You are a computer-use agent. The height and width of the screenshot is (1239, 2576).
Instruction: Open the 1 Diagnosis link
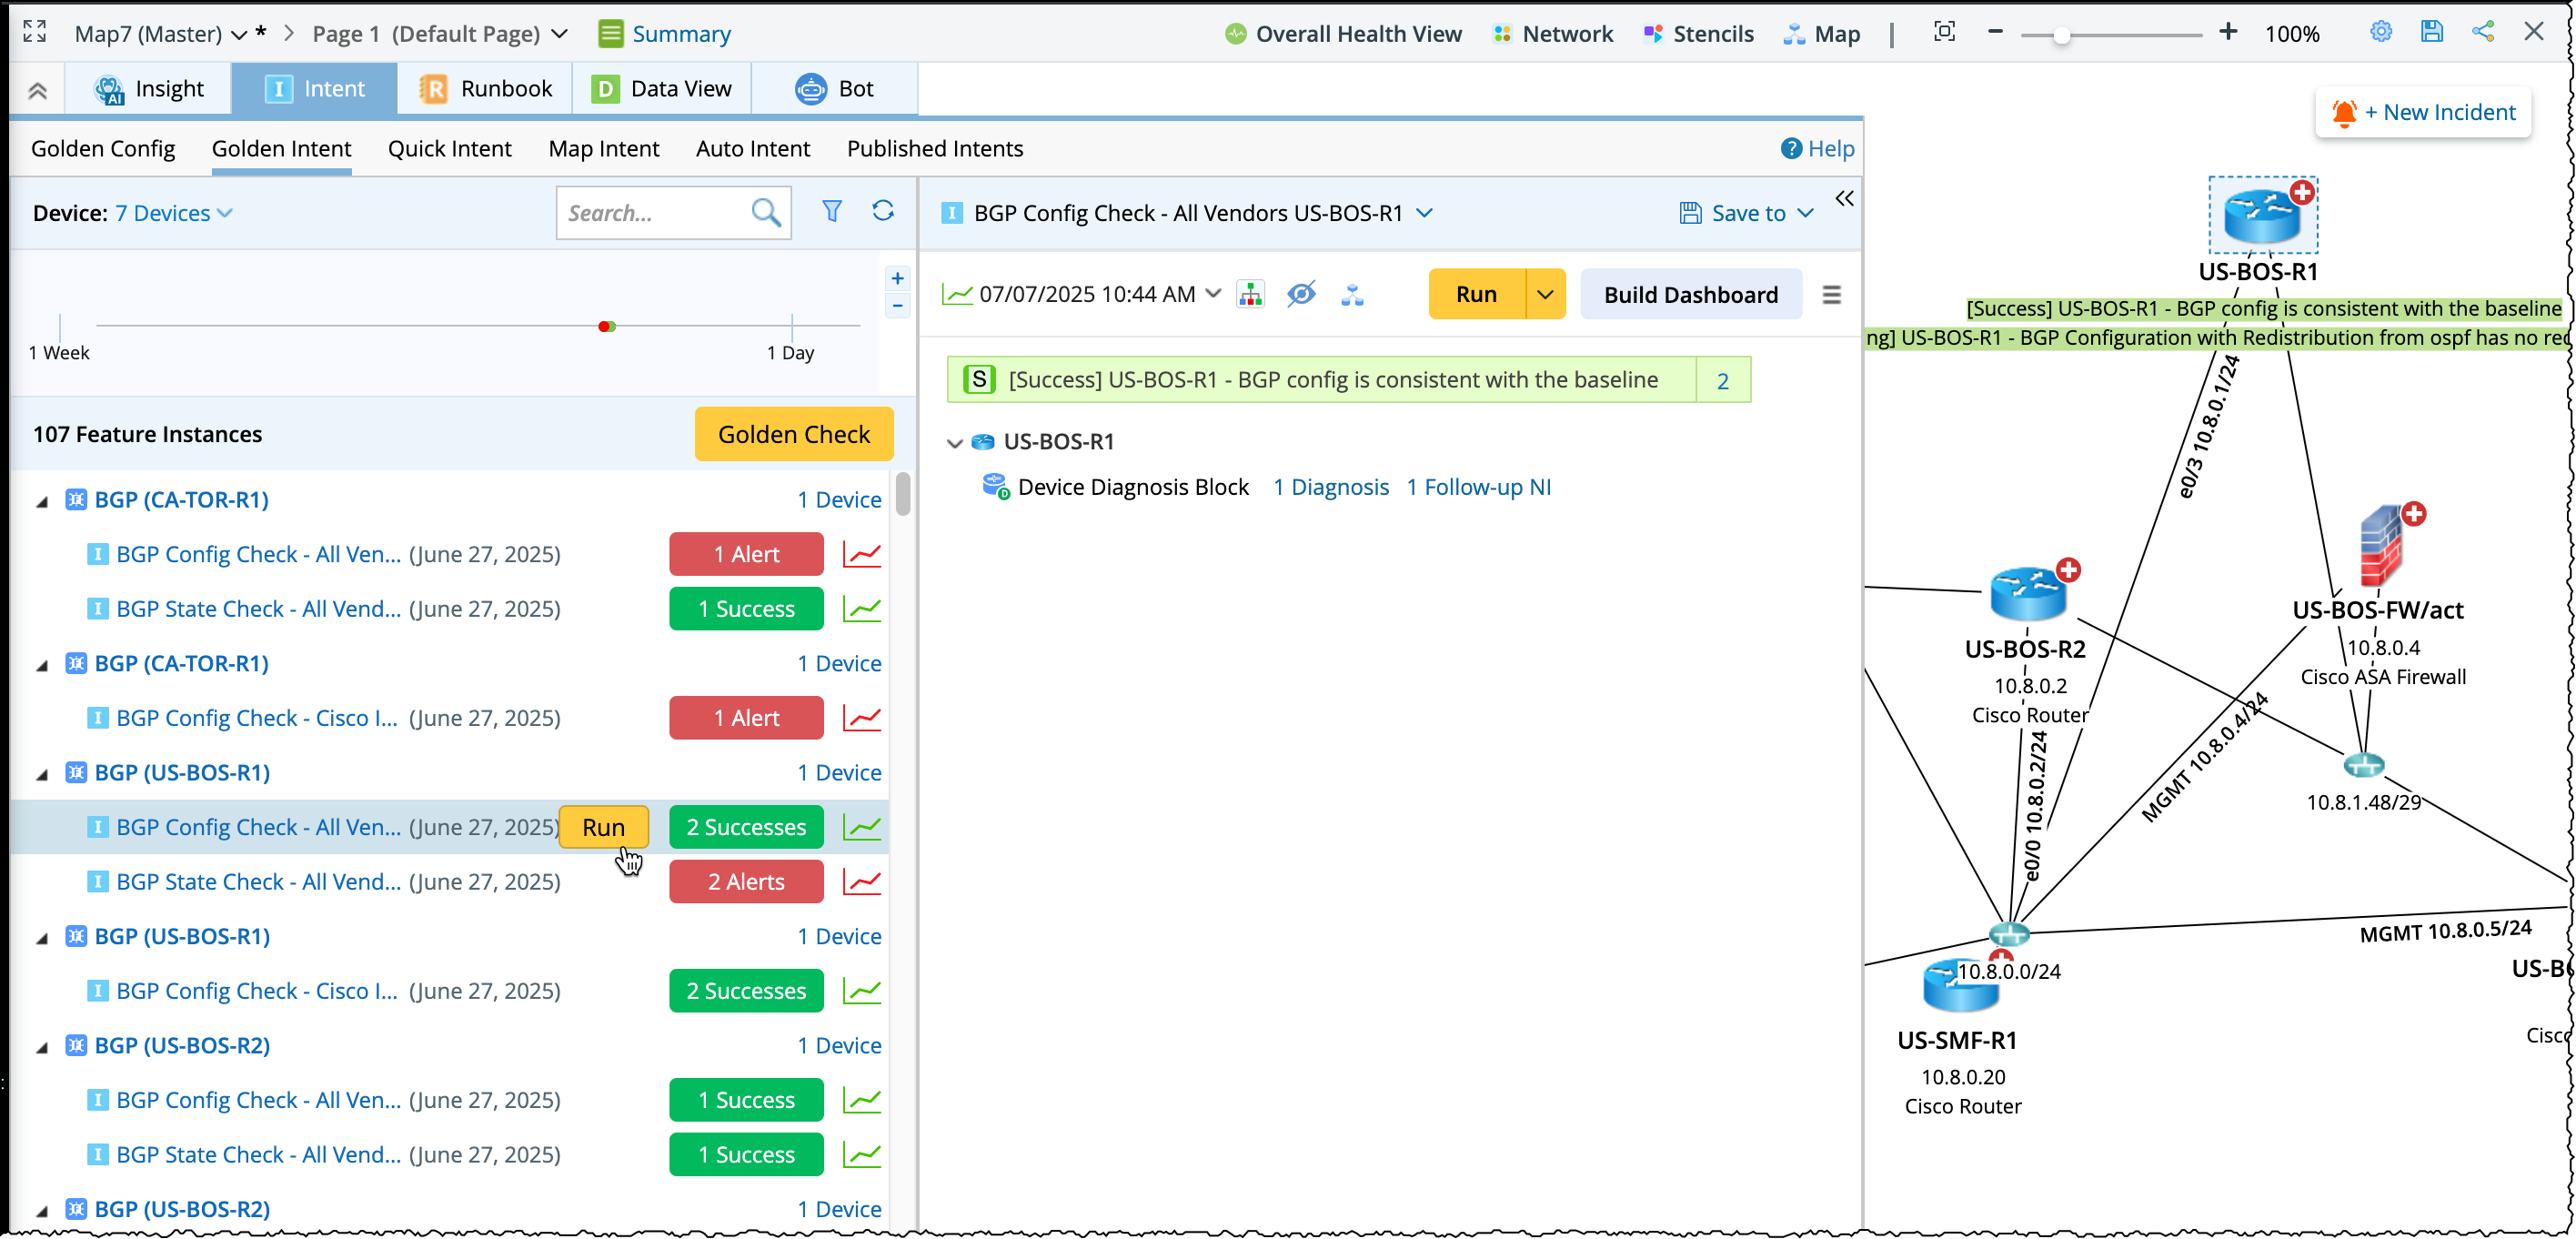point(1330,487)
